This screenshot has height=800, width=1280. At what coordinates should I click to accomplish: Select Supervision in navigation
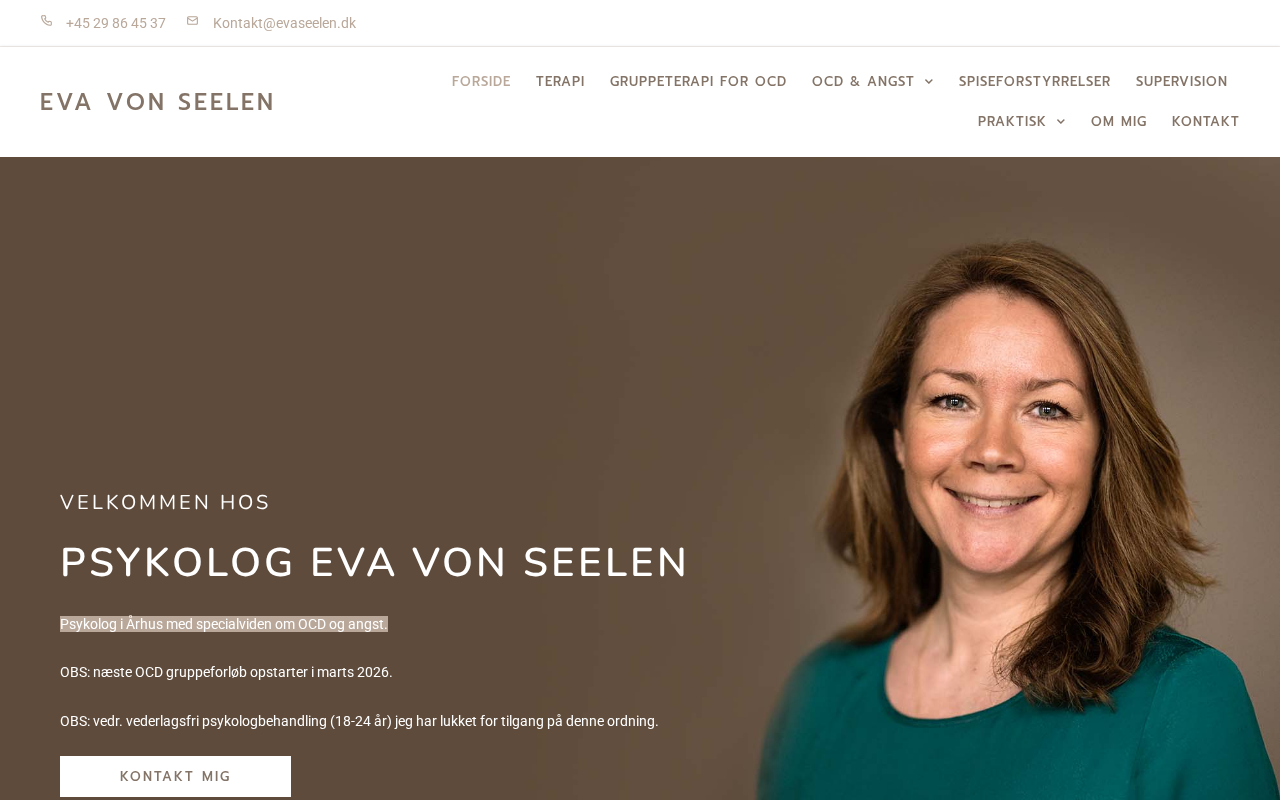[x=1182, y=82]
